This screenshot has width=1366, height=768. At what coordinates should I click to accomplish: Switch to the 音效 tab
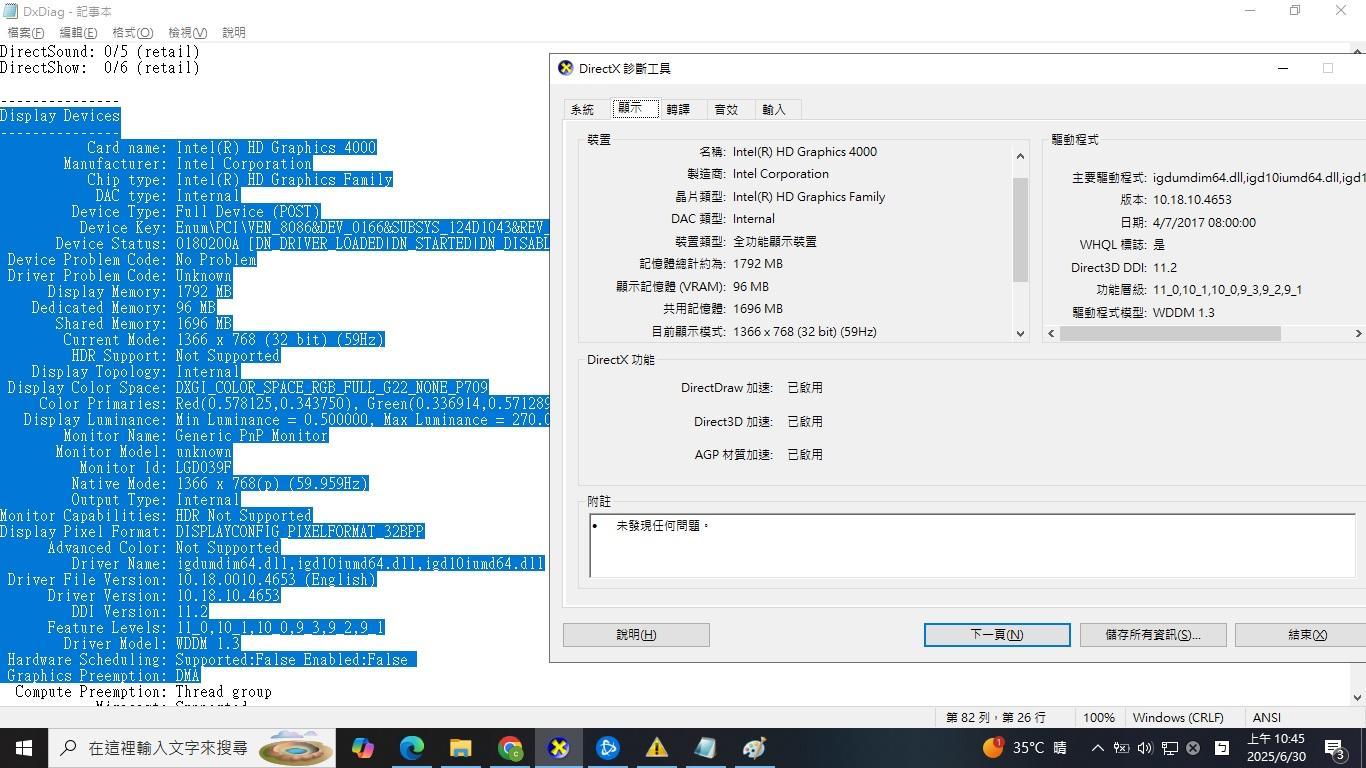(726, 110)
